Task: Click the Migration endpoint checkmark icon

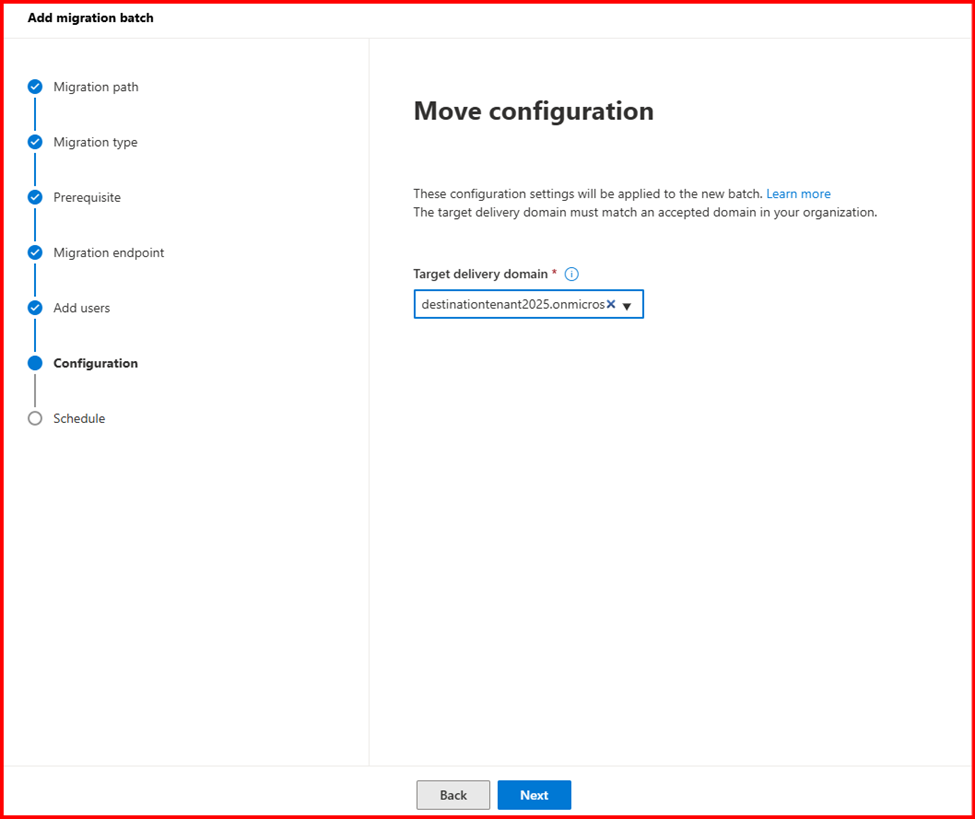Action: [x=35, y=253]
